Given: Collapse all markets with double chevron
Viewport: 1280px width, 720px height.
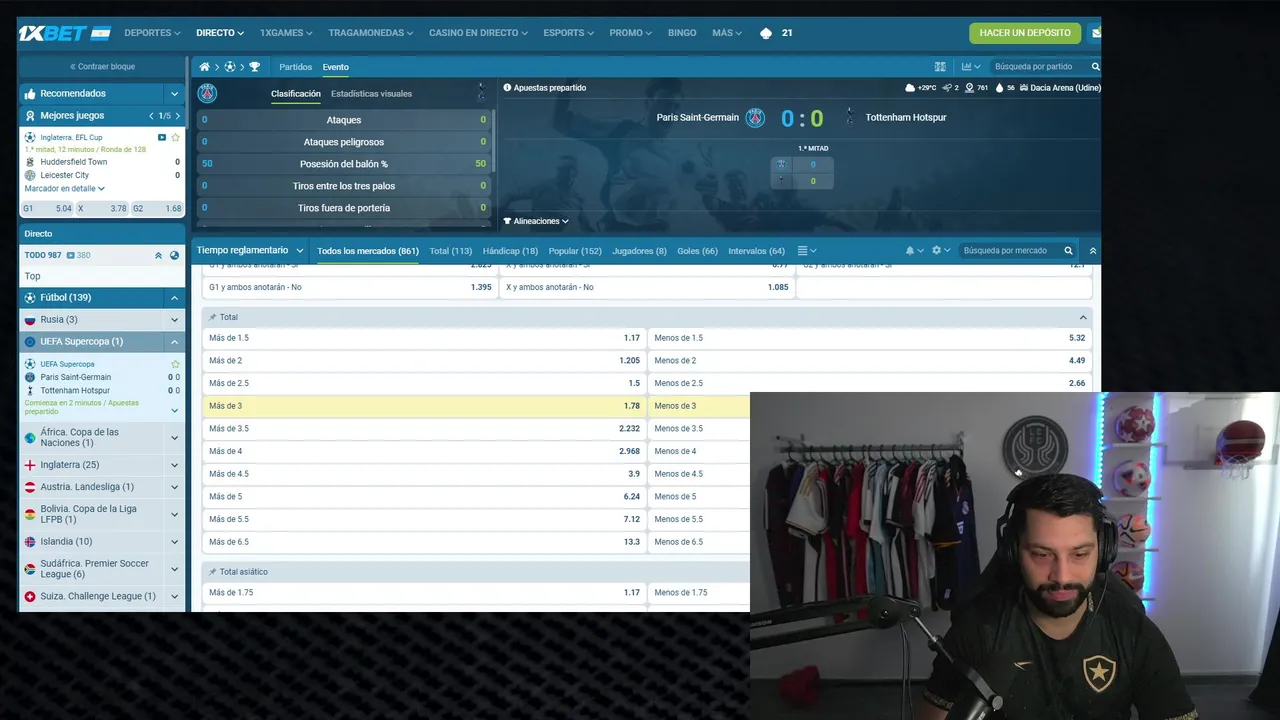Looking at the screenshot, I should coord(1092,251).
